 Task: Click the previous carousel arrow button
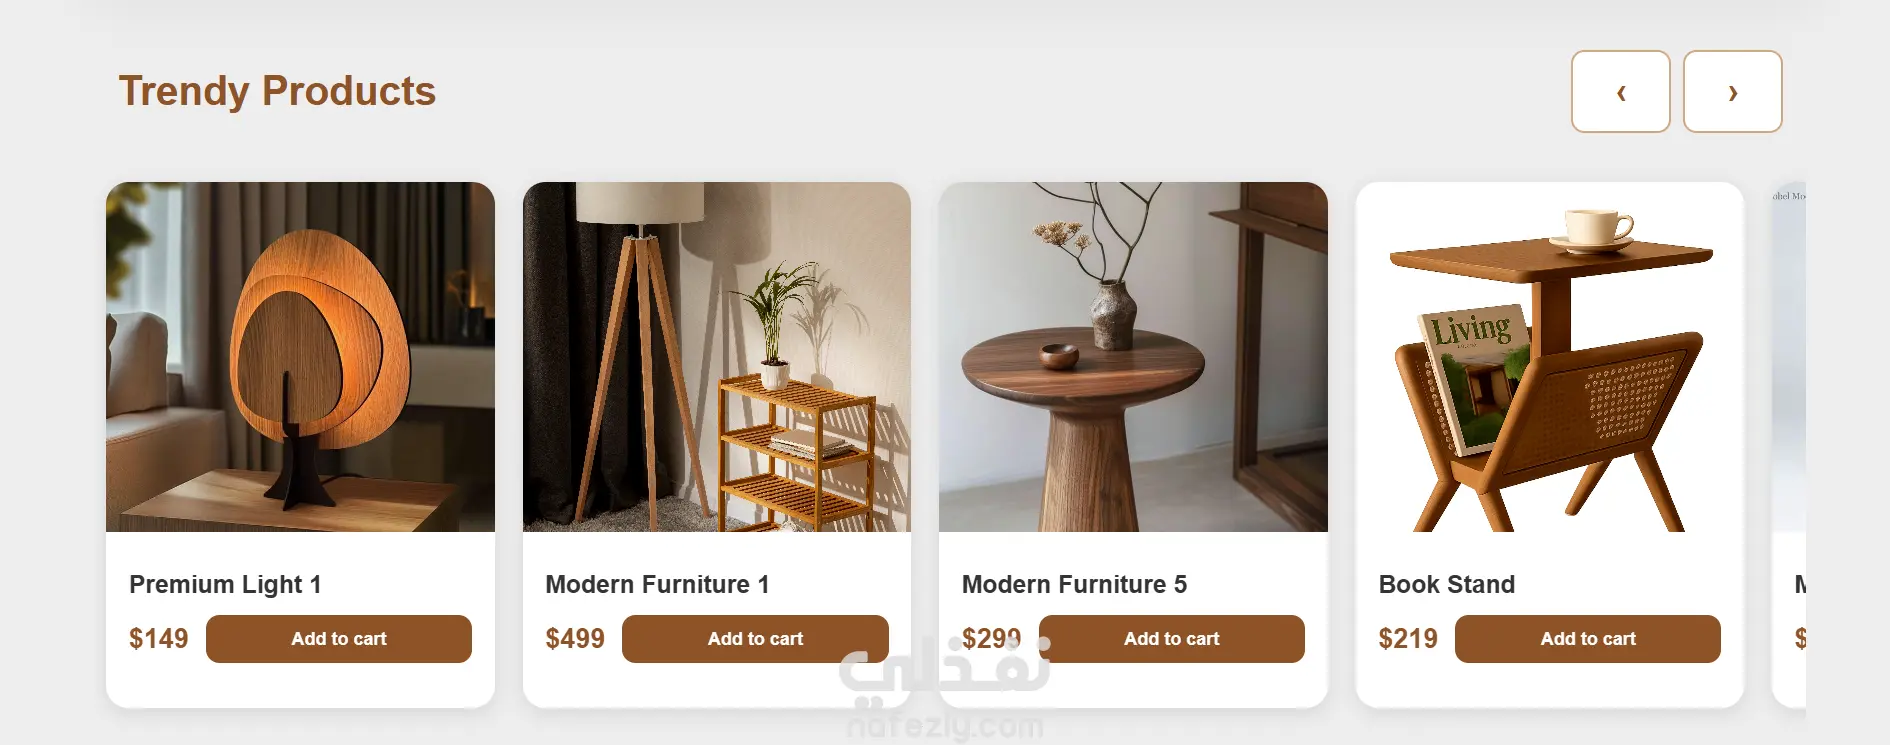(1620, 91)
